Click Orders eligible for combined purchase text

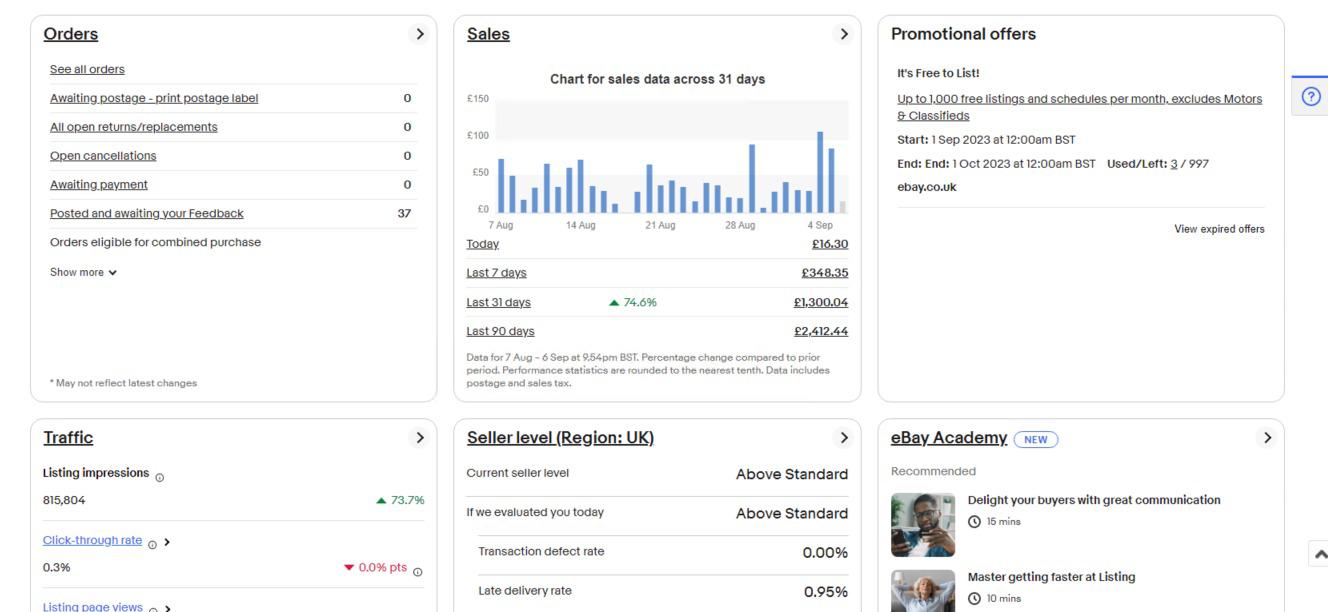(x=155, y=242)
